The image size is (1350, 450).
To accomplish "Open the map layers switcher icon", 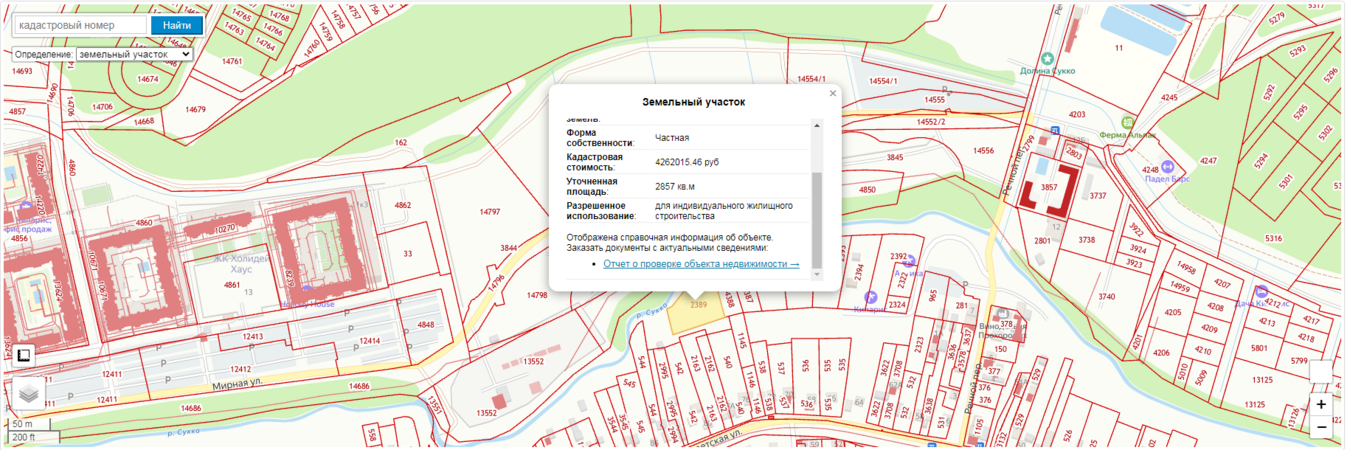I will pyautogui.click(x=28, y=394).
